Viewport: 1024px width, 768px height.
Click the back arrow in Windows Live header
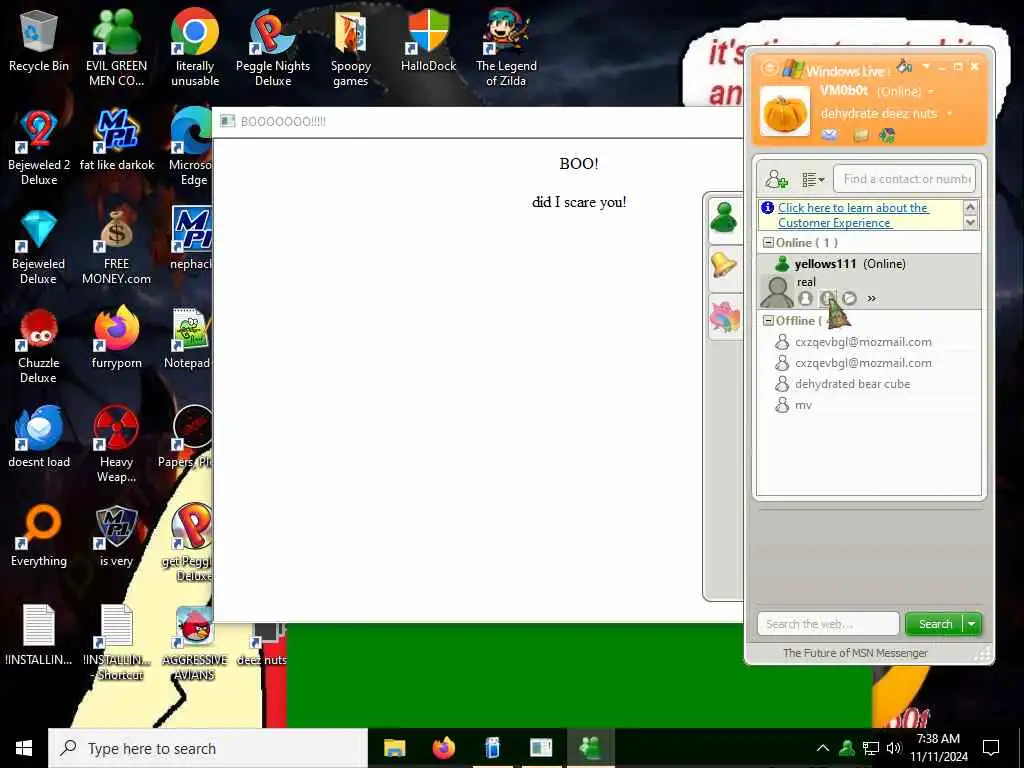769,68
